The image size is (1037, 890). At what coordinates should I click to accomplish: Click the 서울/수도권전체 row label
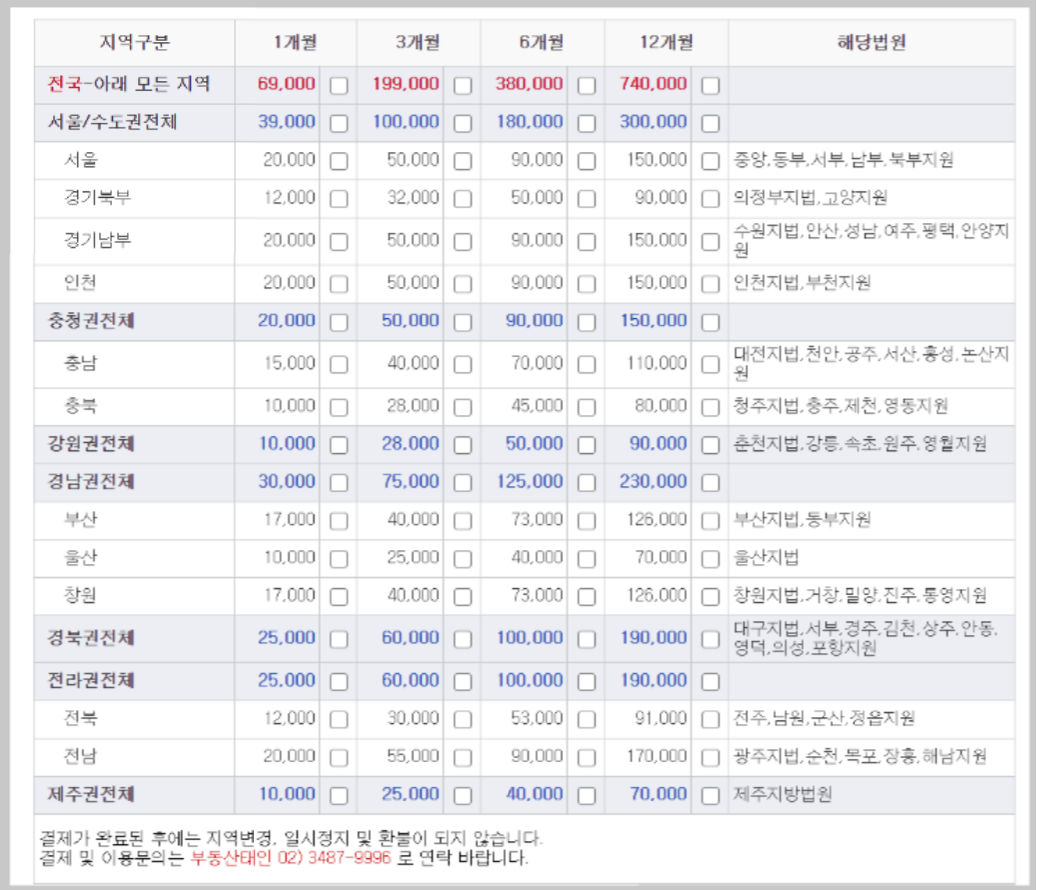(x=112, y=122)
